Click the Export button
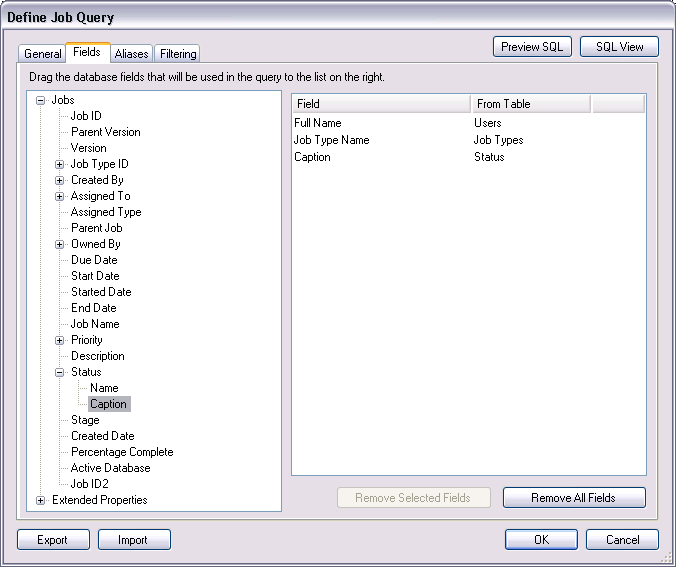This screenshot has height=567, width=676. 52,540
